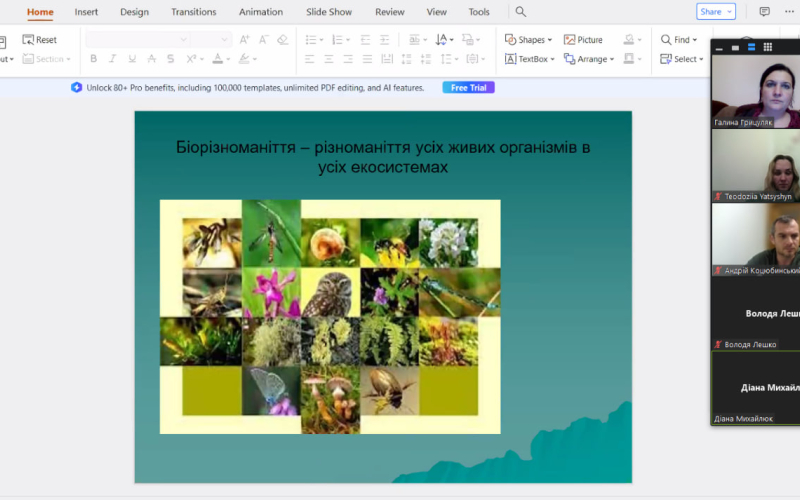This screenshot has height=500, width=800.
Task: Toggle text shadow S button
Action: [x=170, y=59]
